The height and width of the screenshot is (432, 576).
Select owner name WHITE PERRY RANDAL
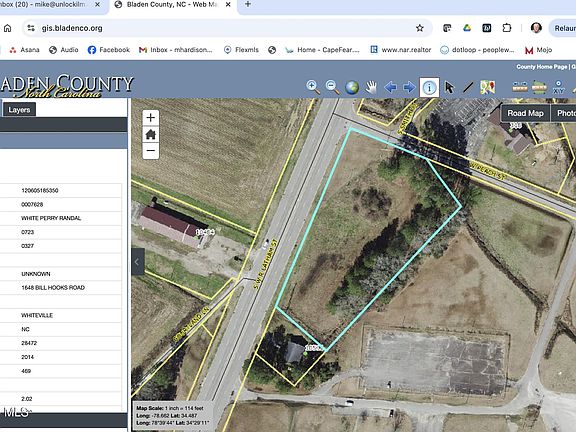(51, 218)
